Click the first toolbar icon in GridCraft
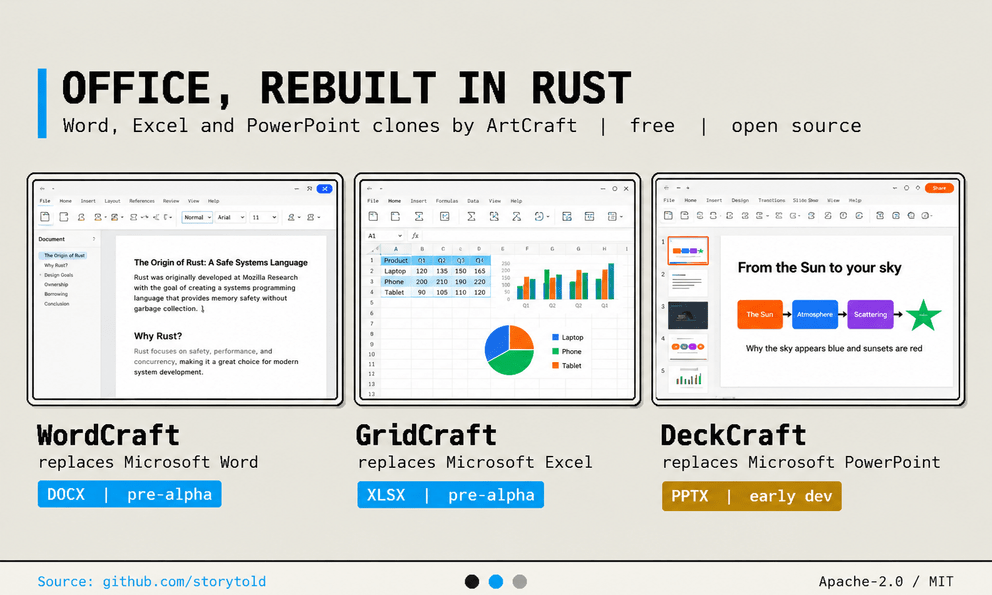 pos(373,216)
